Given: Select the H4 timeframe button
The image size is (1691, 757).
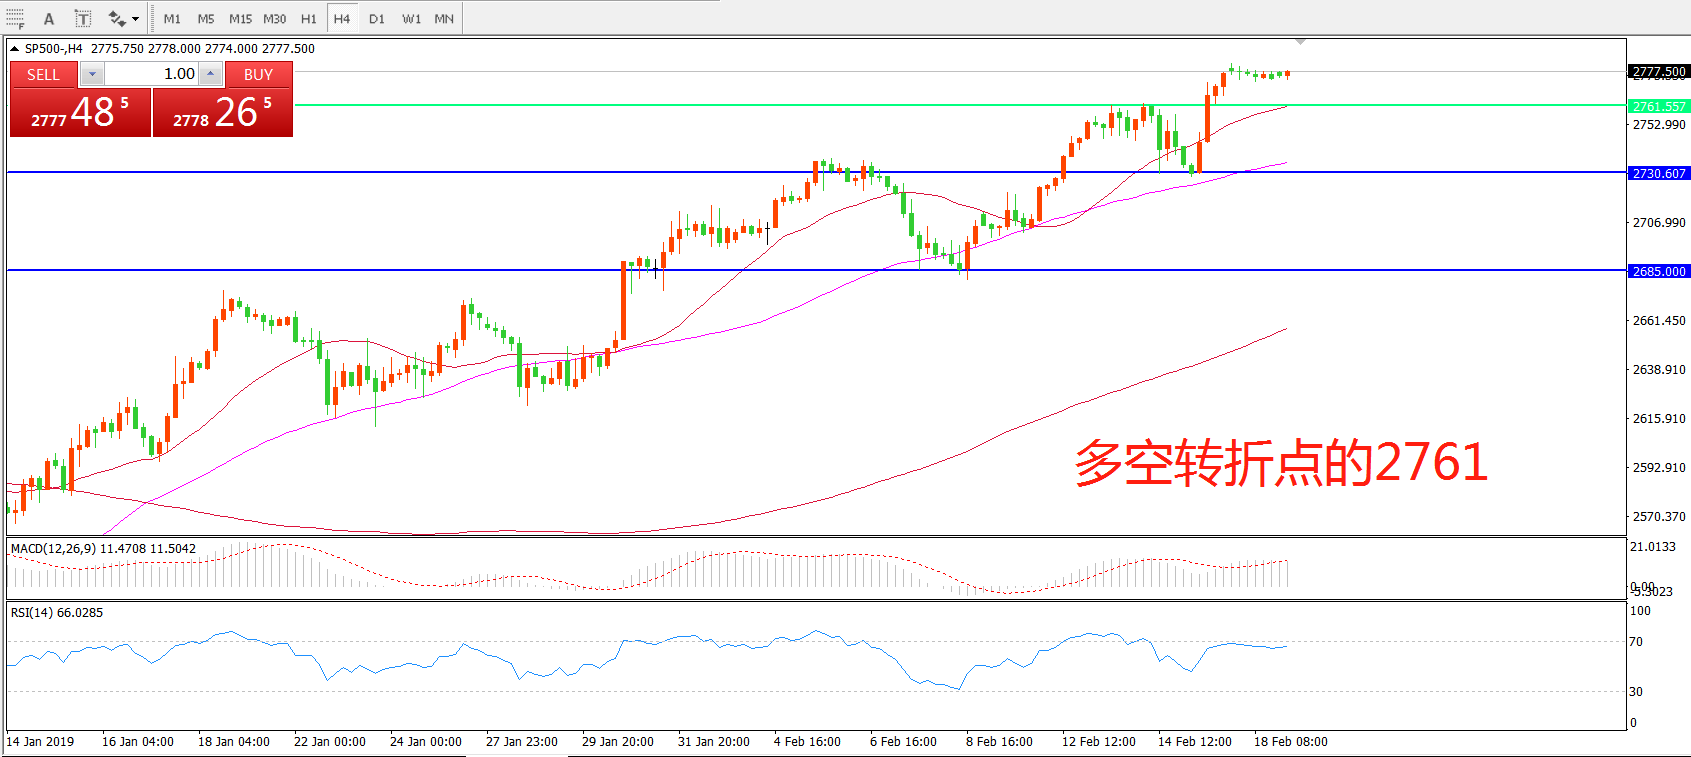Looking at the screenshot, I should coord(342,18).
